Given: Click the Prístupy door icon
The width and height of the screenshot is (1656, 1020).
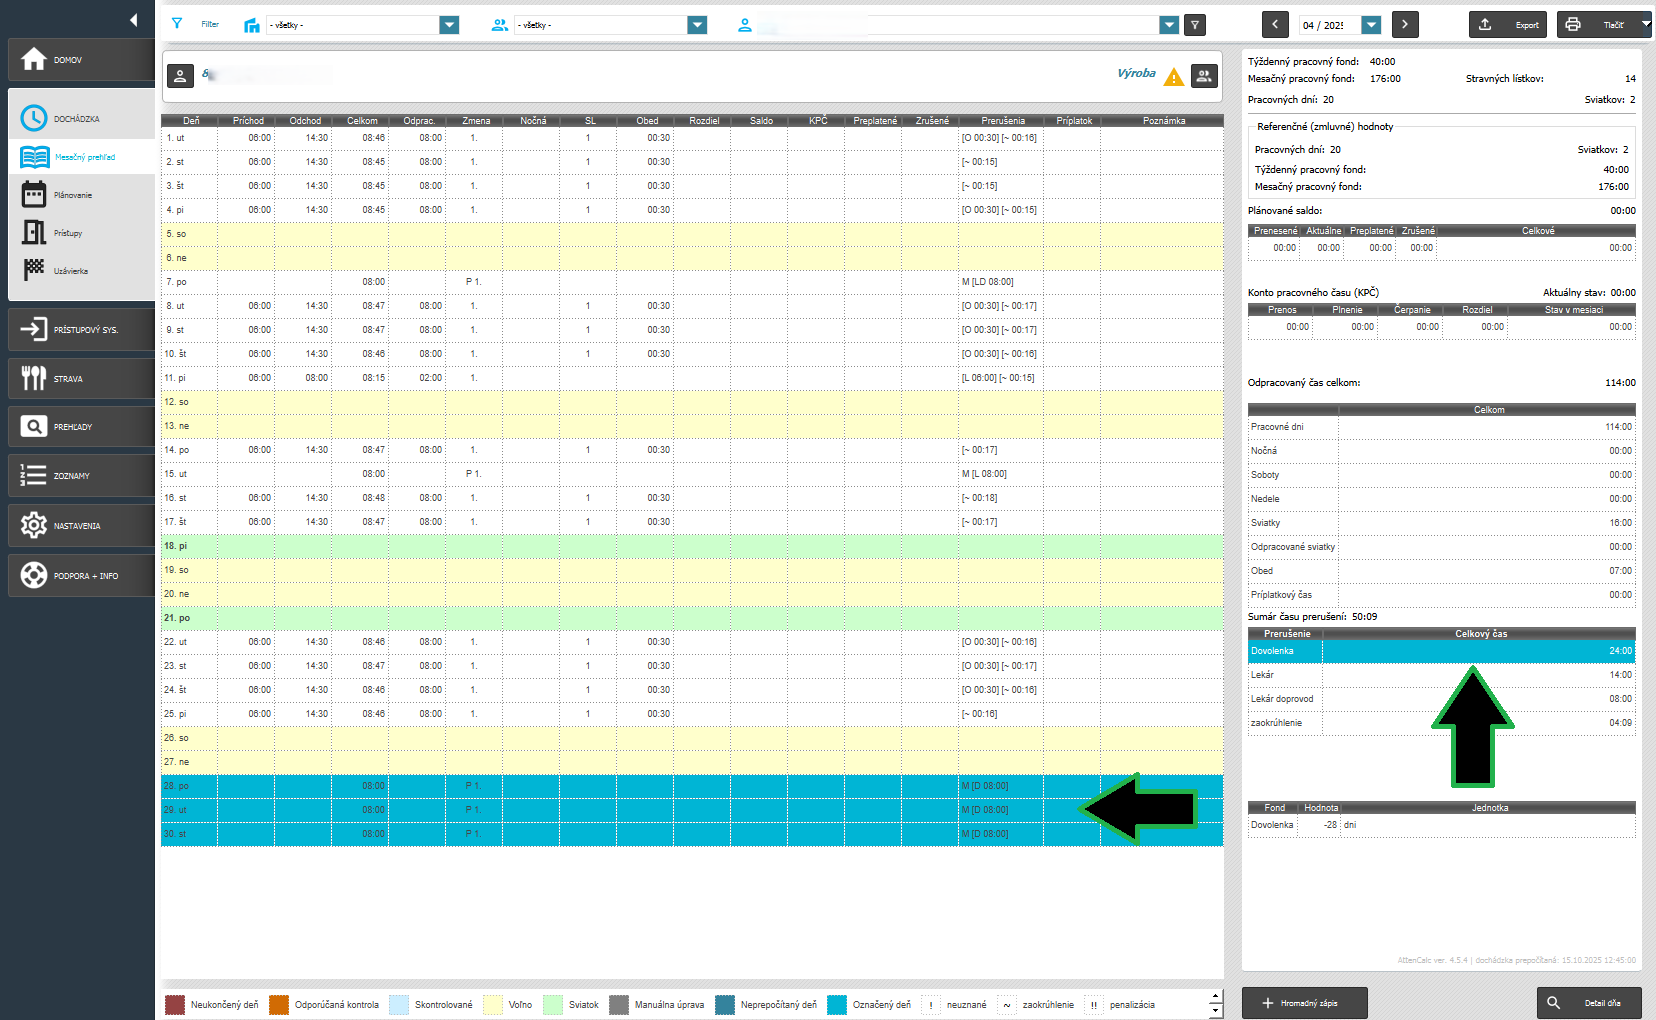Looking at the screenshot, I should tap(34, 233).
